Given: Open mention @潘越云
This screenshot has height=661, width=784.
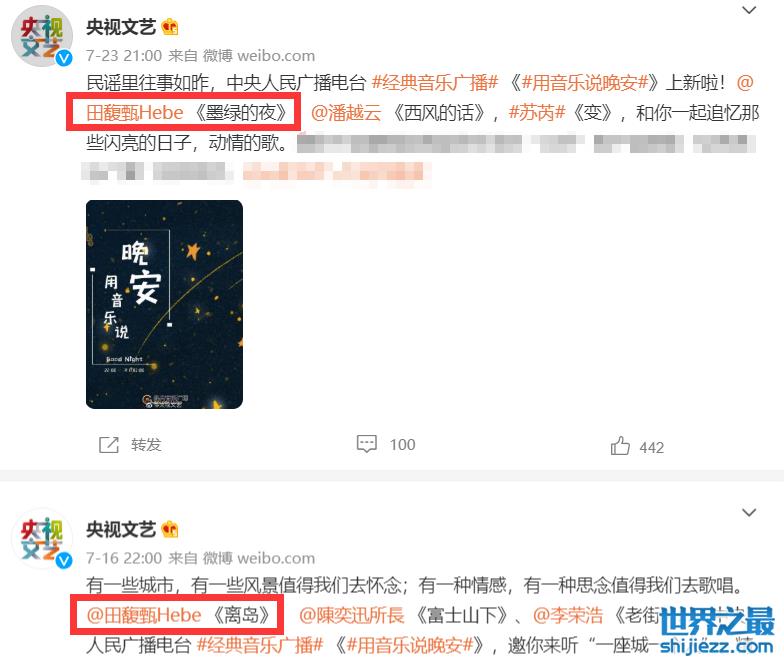Looking at the screenshot, I should 346,112.
